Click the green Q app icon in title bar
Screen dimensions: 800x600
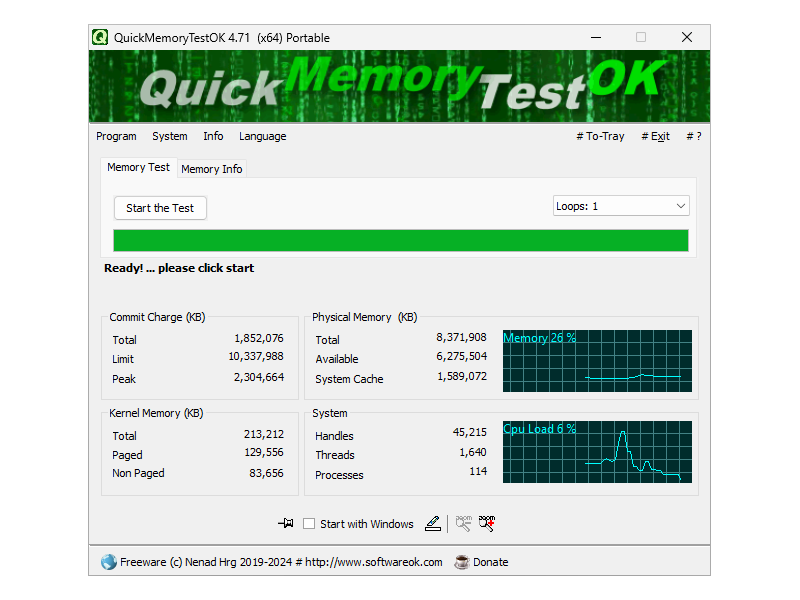click(100, 37)
